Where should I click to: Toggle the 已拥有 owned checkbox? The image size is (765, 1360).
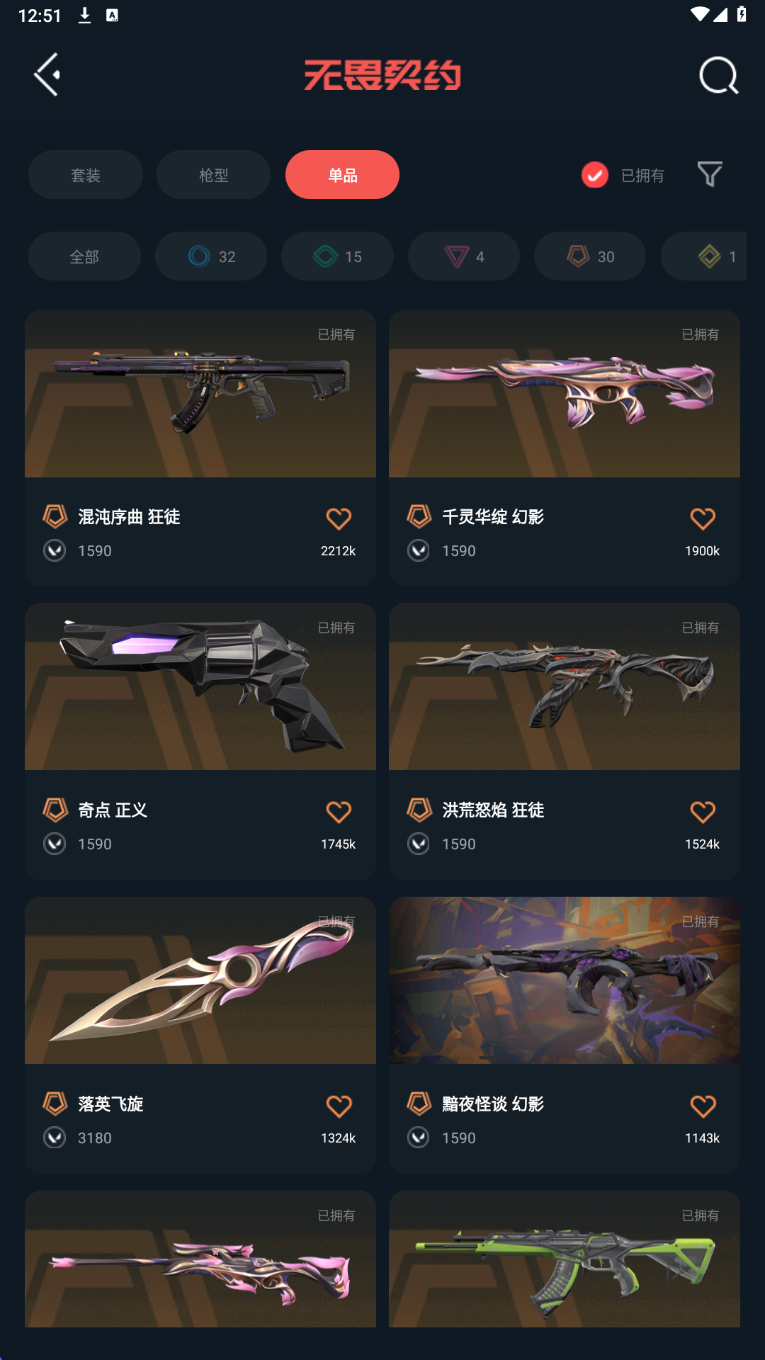(x=595, y=175)
